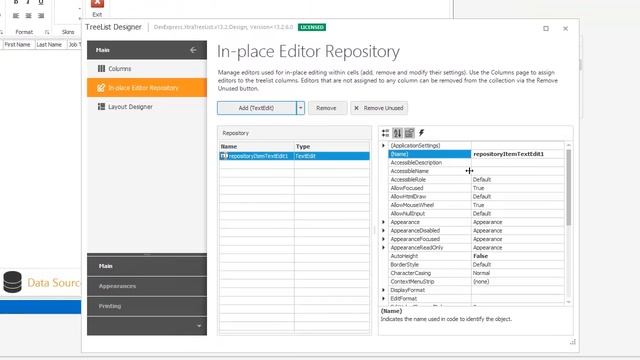Expand the DisplayFormat property node

[383, 290]
